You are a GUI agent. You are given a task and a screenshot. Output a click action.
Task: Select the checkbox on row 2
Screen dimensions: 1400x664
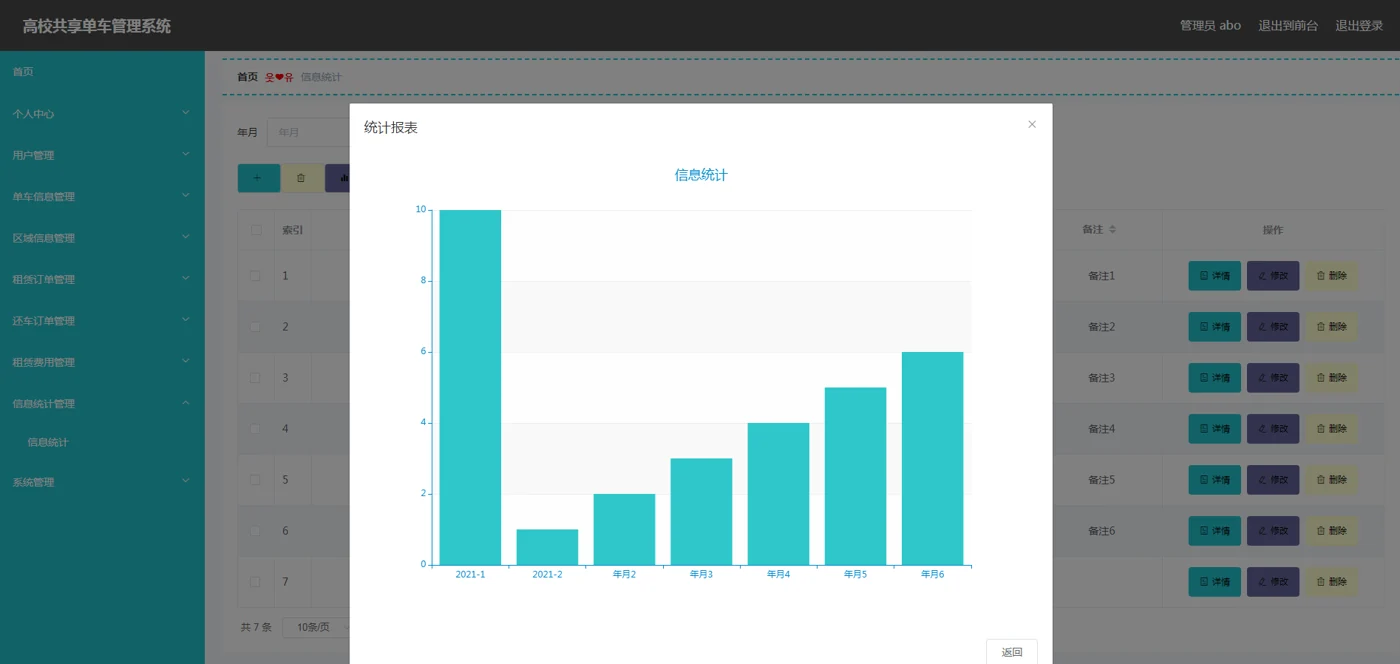[256, 326]
